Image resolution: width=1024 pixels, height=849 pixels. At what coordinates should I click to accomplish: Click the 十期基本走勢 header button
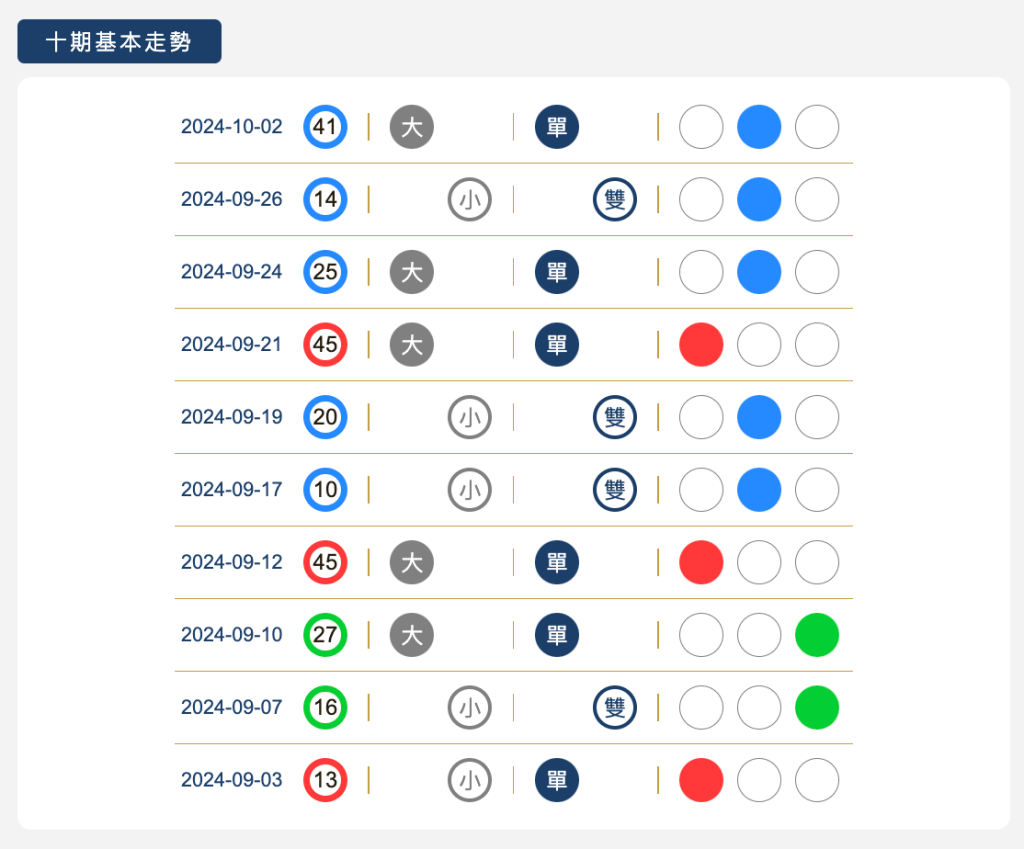tap(119, 42)
